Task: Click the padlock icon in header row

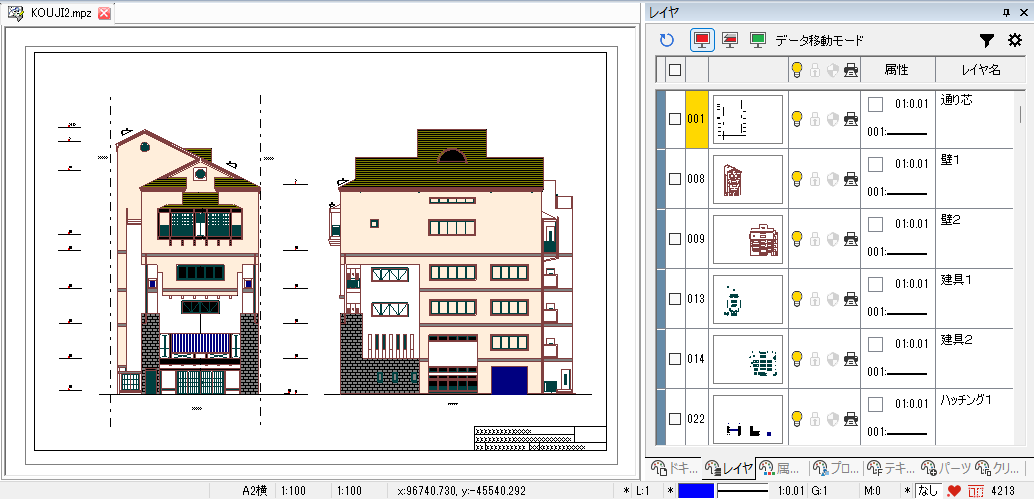Action: (815, 69)
